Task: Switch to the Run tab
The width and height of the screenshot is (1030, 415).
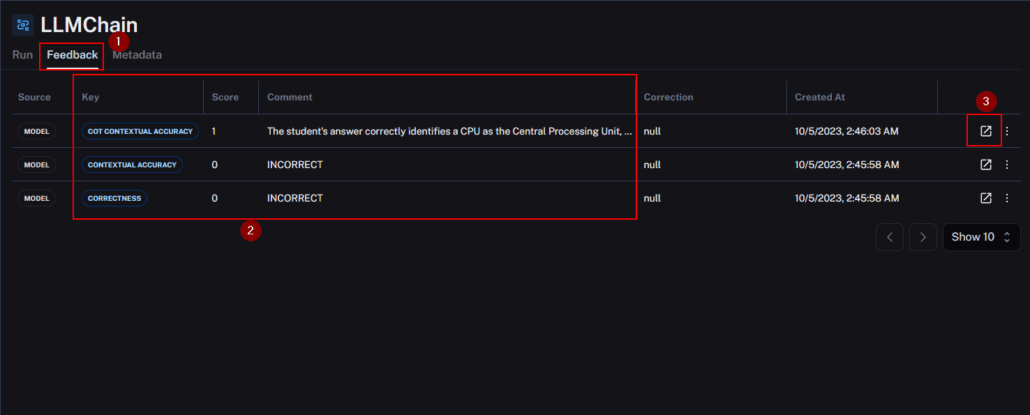Action: coord(22,55)
